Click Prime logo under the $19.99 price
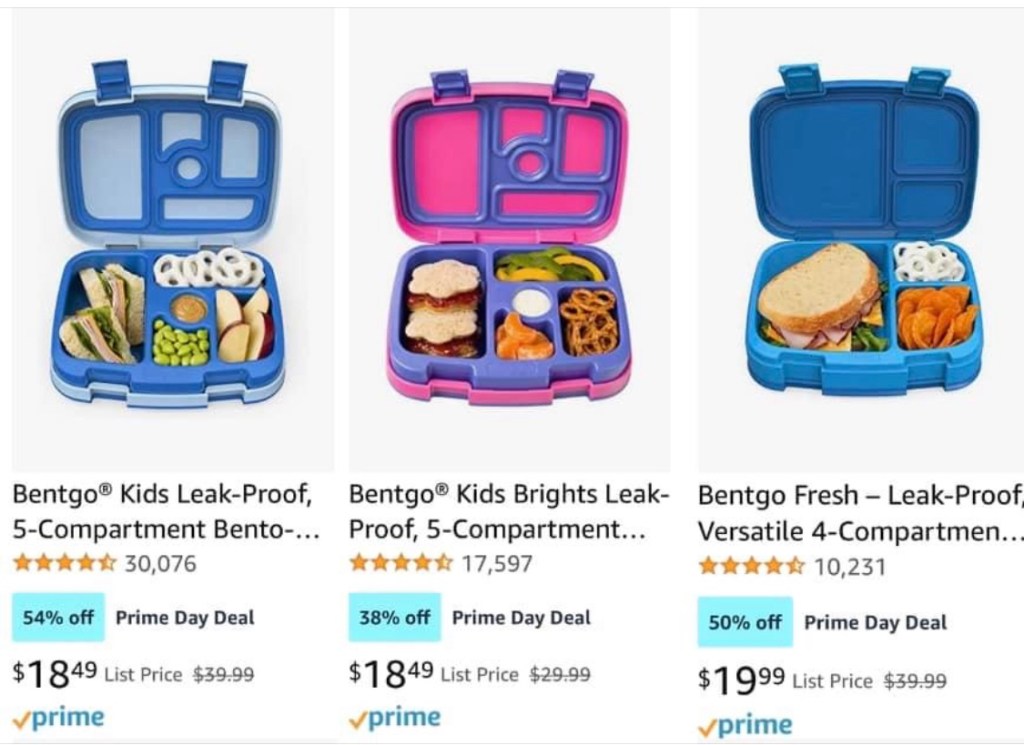Viewport: 1024px width, 745px height. 745,724
